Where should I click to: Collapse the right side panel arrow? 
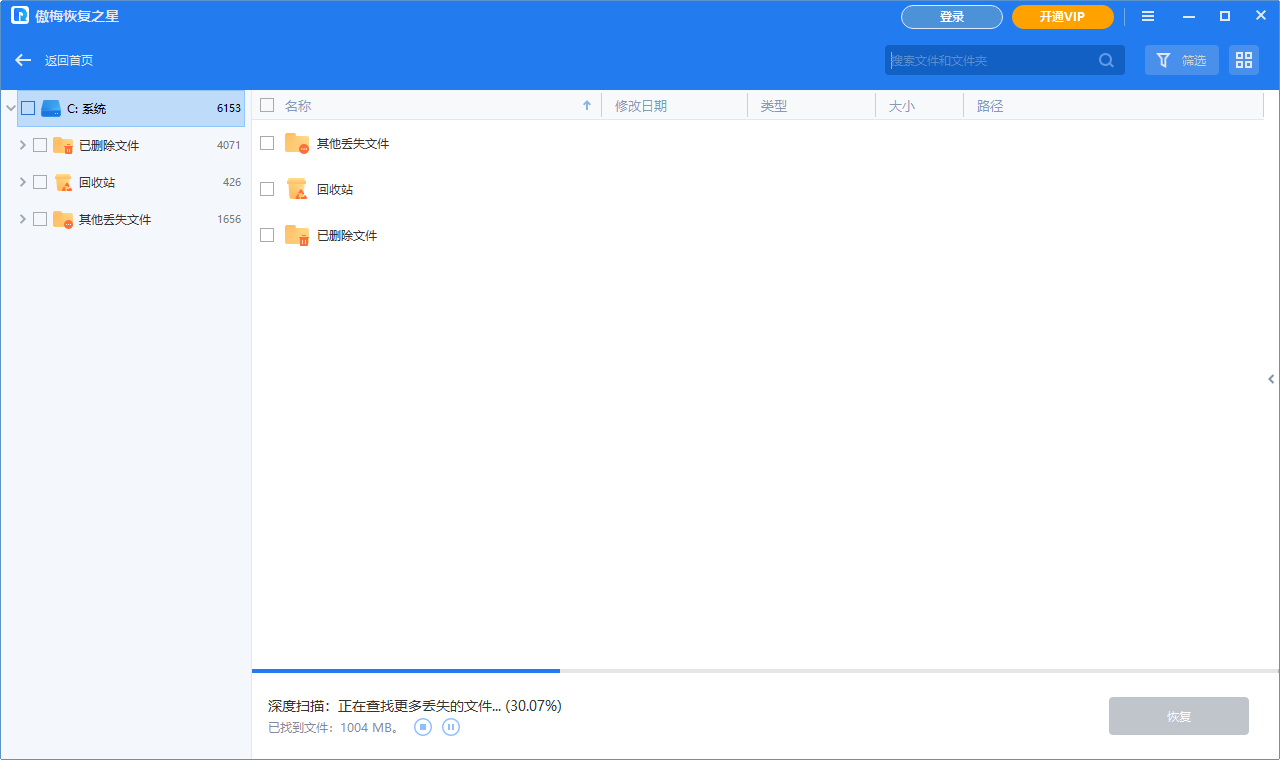1271,379
